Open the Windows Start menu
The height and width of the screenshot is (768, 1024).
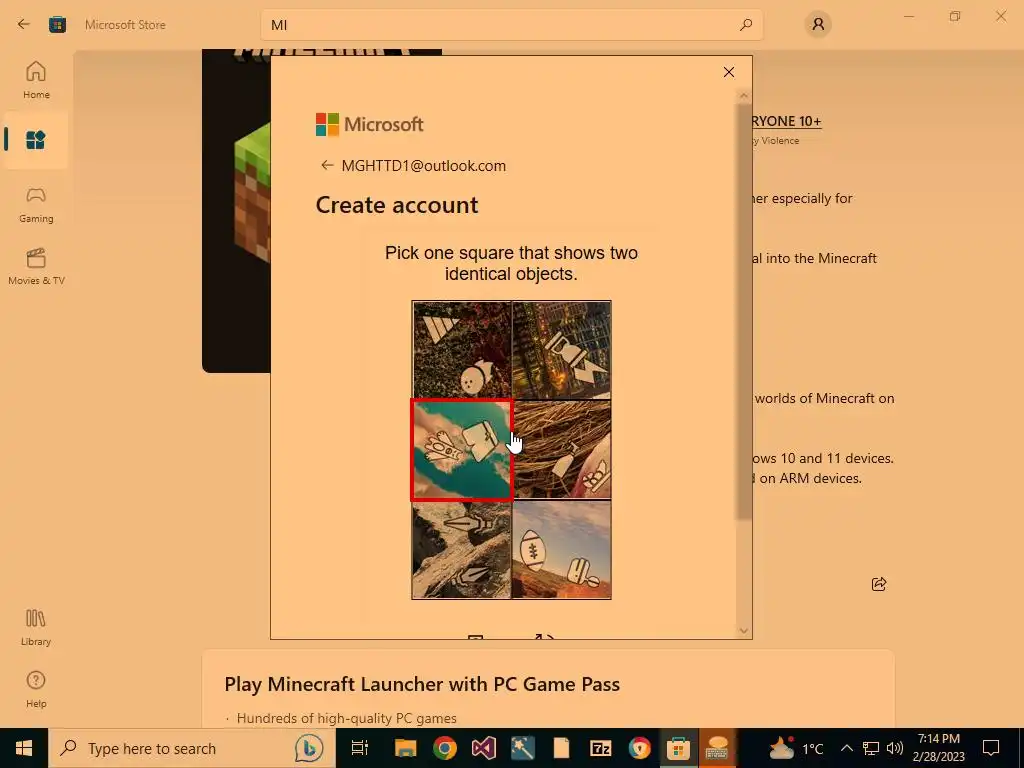click(x=24, y=748)
